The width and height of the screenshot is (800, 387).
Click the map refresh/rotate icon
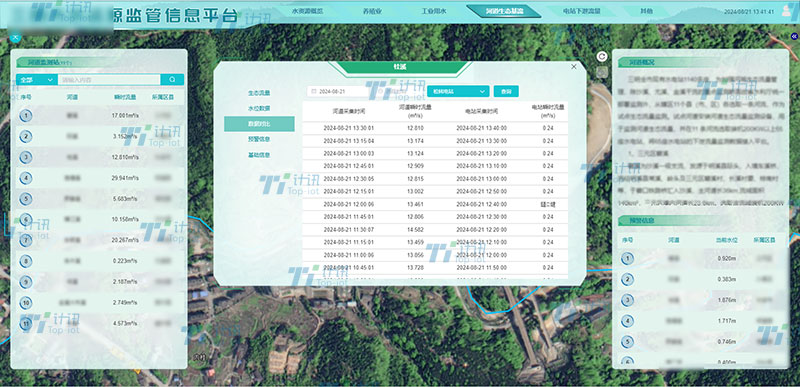click(x=603, y=56)
